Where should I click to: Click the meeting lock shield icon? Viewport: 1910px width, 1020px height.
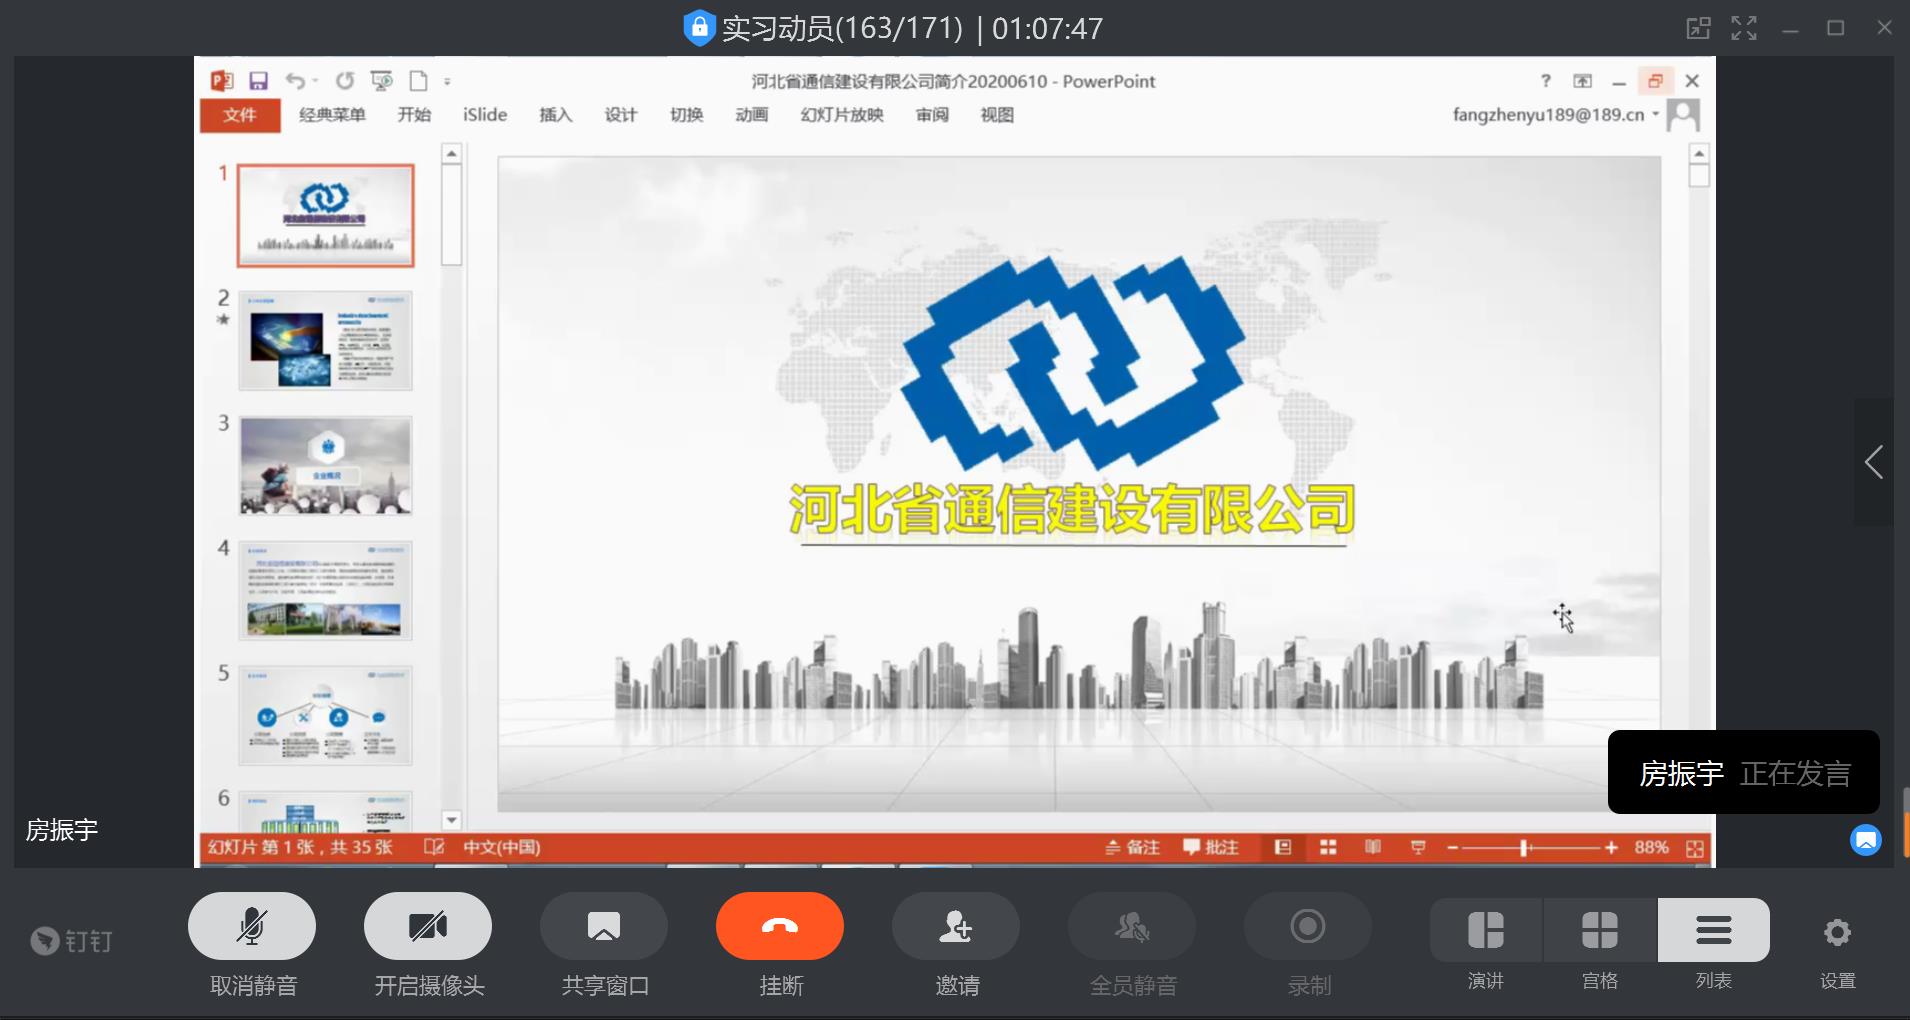tap(698, 27)
